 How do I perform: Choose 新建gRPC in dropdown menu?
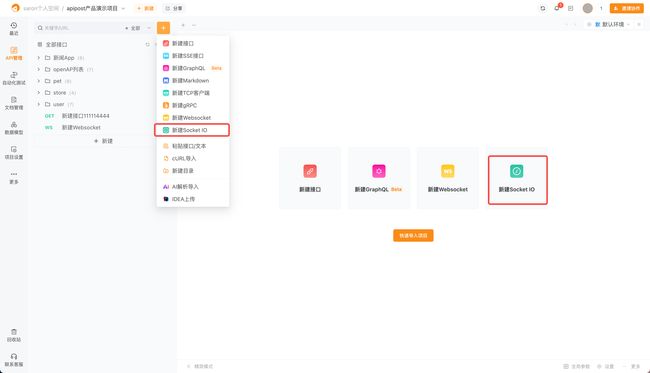[x=193, y=105]
